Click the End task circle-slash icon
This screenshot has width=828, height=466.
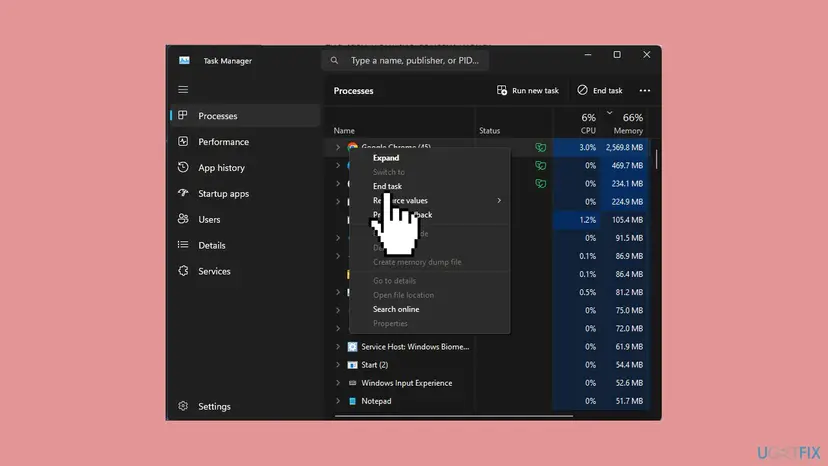[x=582, y=90]
